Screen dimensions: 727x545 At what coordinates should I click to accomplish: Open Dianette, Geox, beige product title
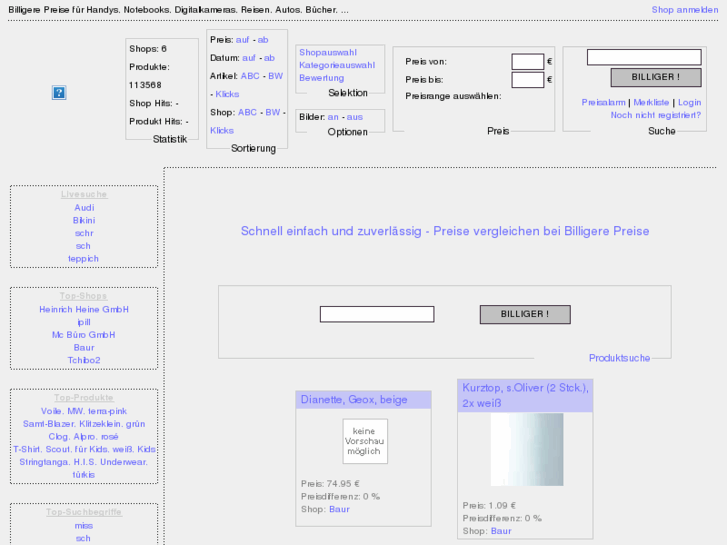[354, 400]
